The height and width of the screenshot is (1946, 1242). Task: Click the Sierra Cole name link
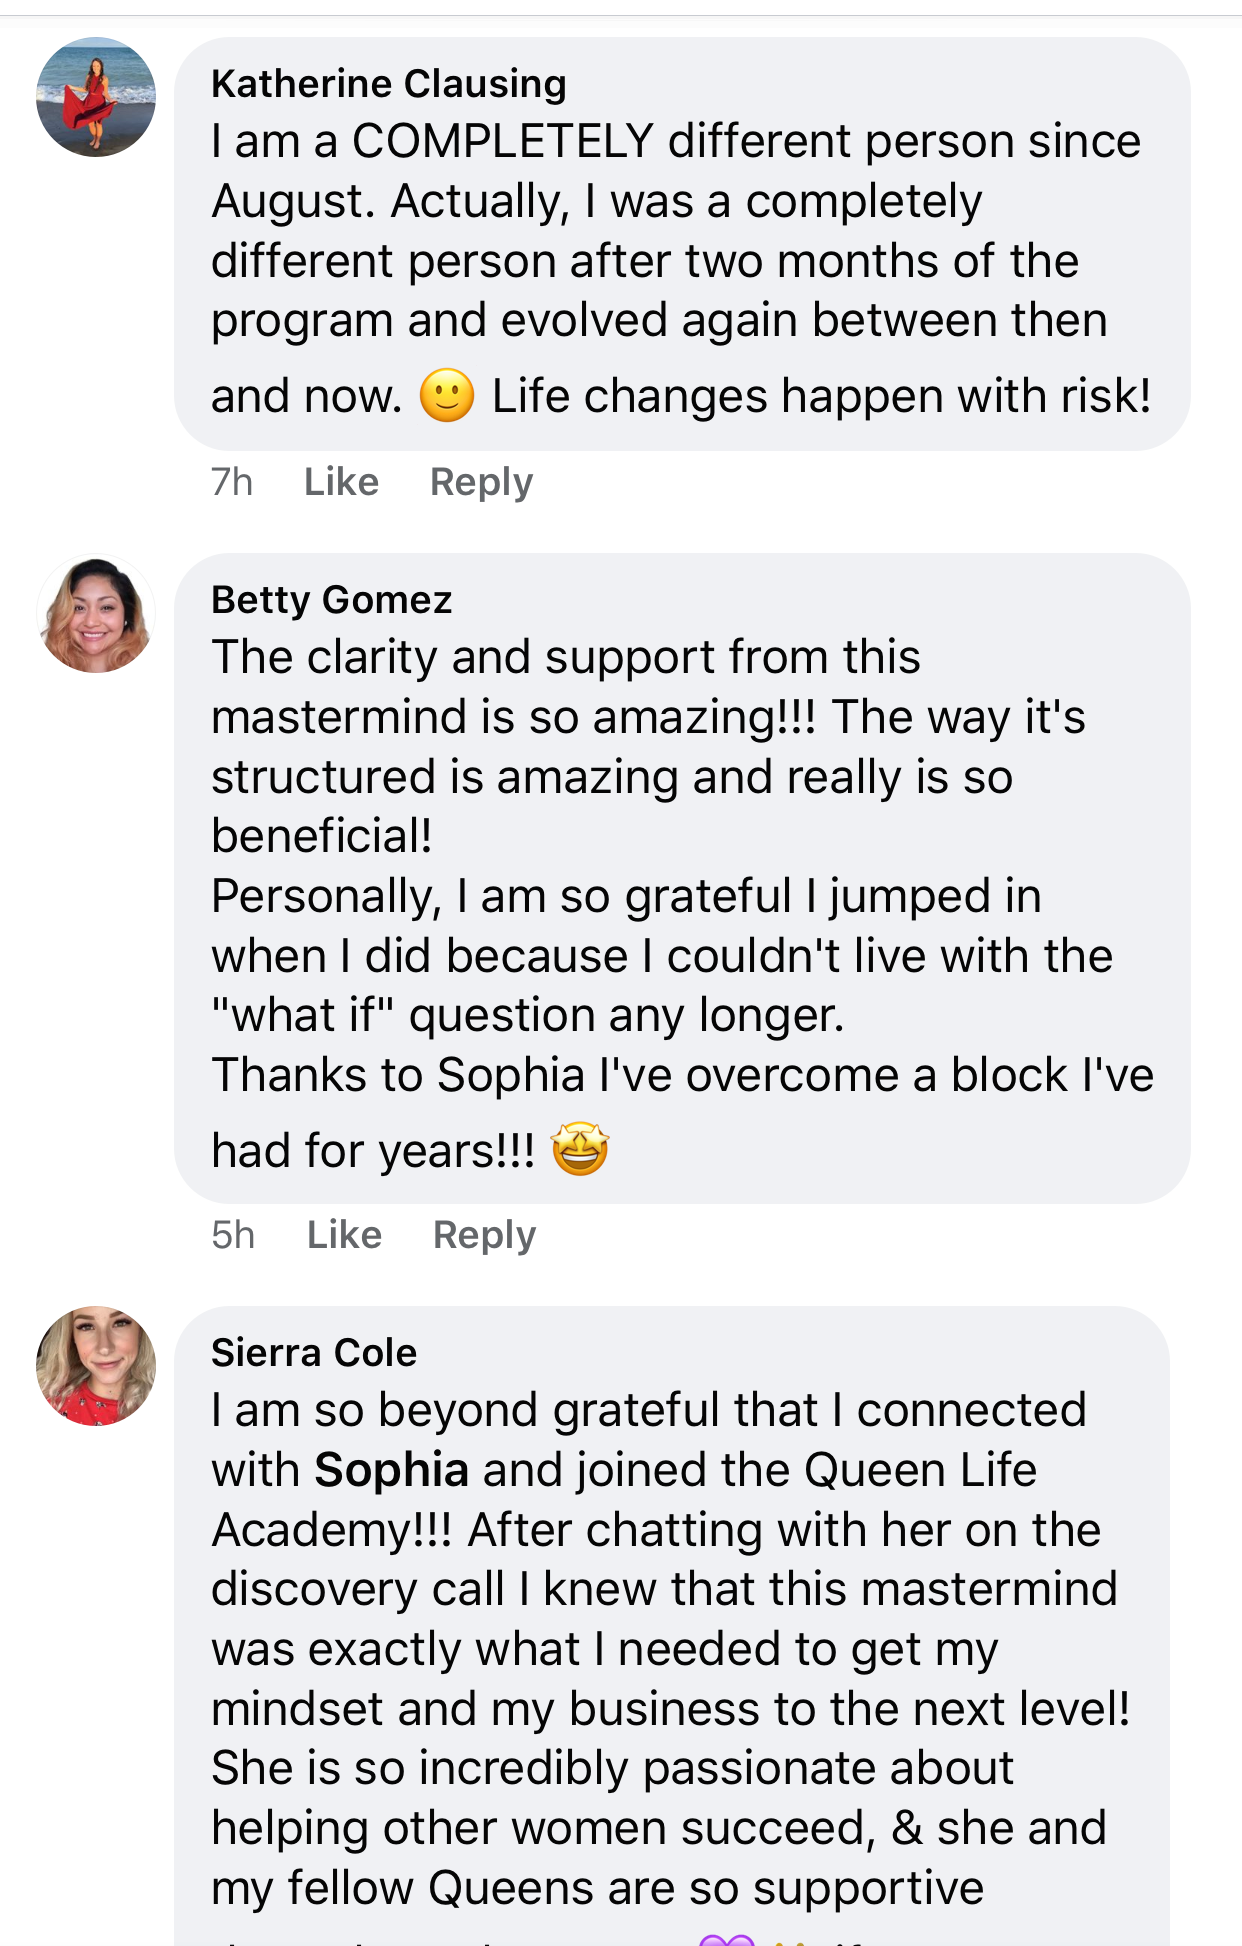coord(313,1353)
